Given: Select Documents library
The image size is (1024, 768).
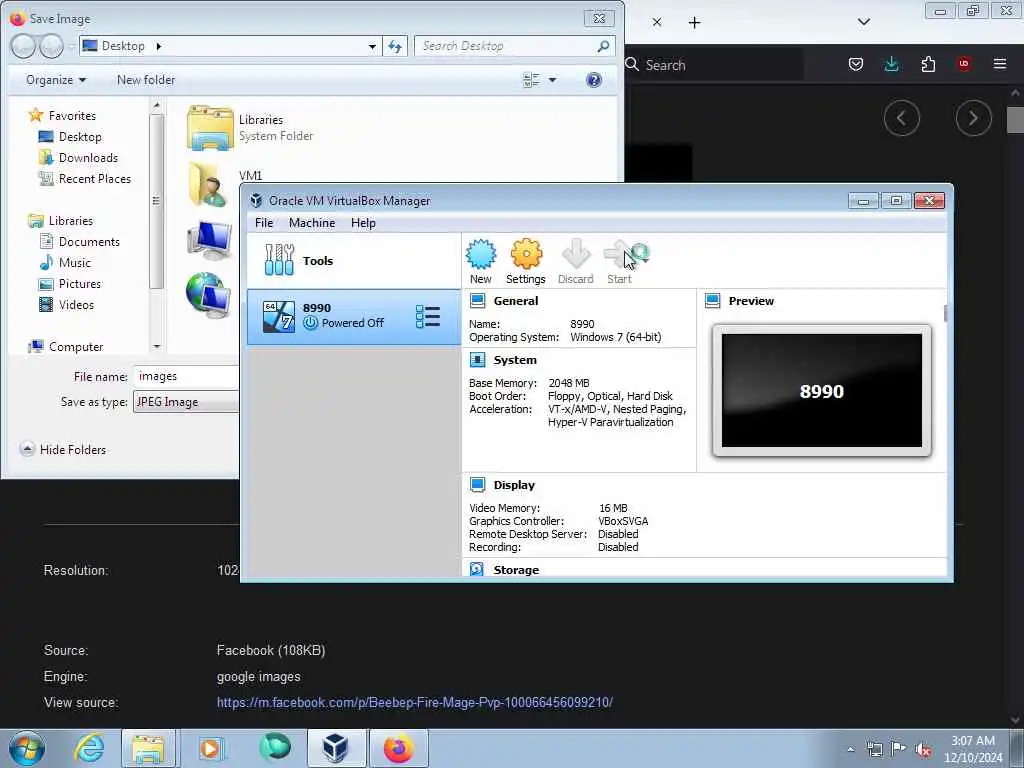Looking at the screenshot, I should click(x=80, y=242).
